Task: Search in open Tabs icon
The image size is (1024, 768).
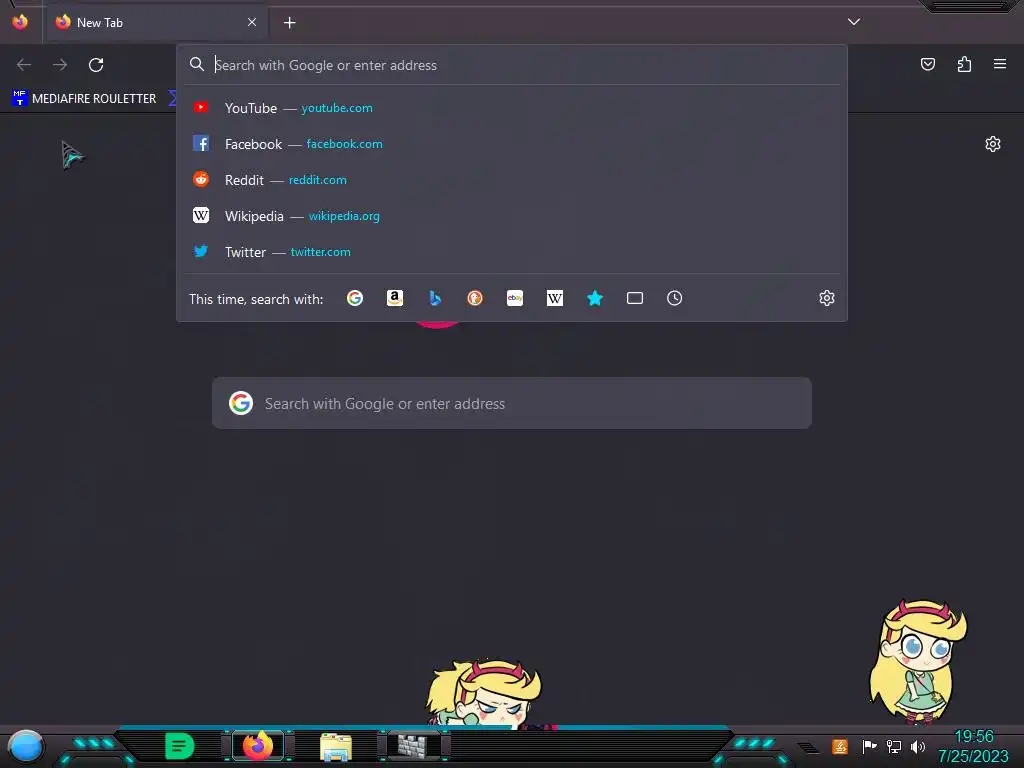Action: [635, 298]
